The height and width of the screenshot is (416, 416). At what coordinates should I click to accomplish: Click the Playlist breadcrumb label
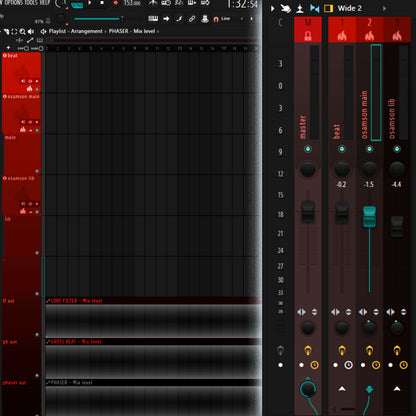coord(57,31)
